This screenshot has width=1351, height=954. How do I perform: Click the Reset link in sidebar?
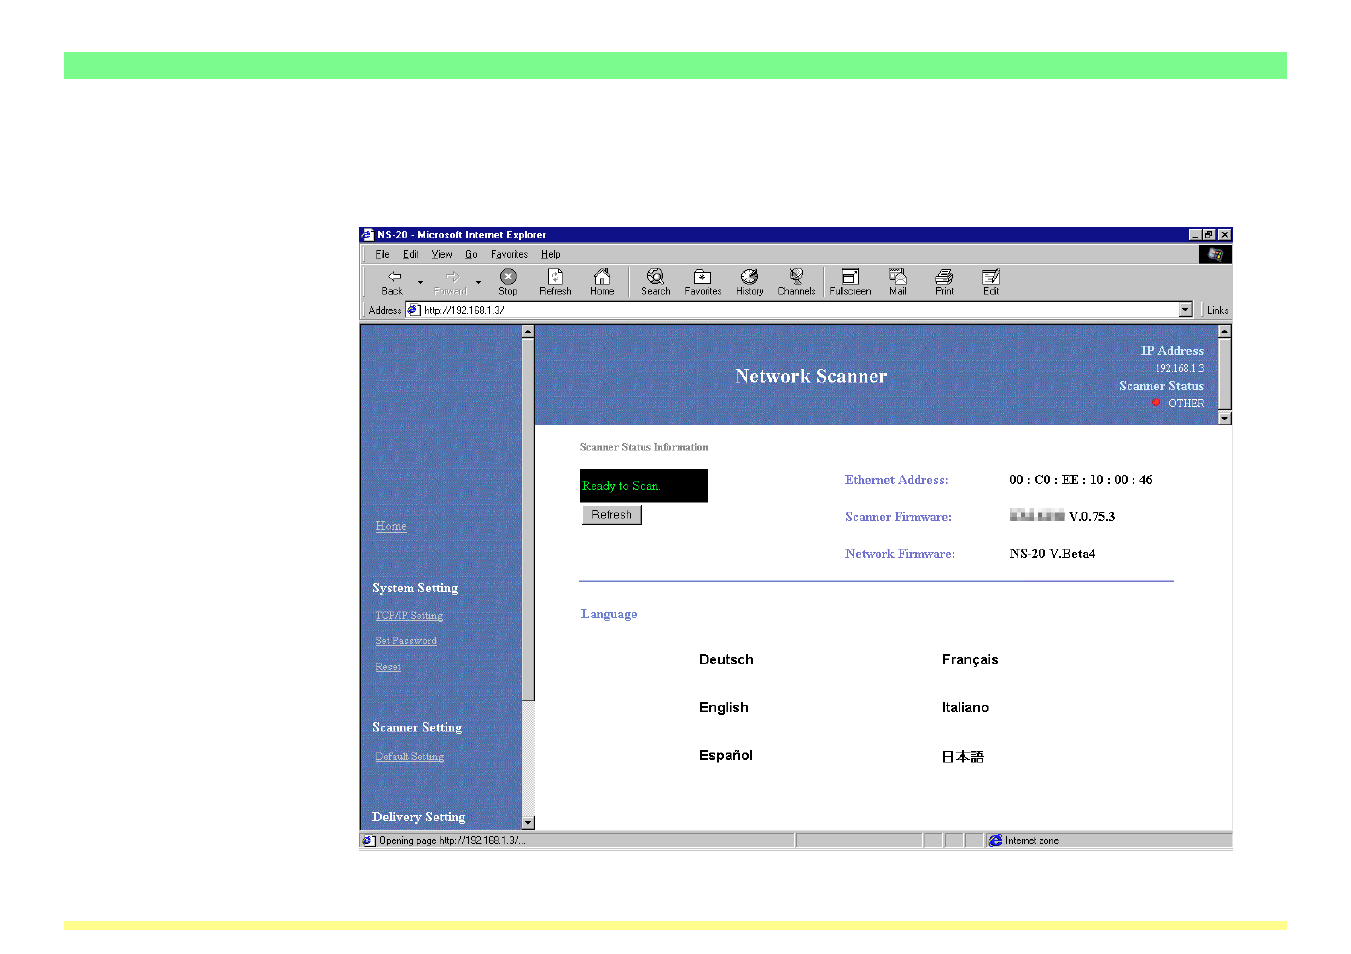[x=388, y=667]
